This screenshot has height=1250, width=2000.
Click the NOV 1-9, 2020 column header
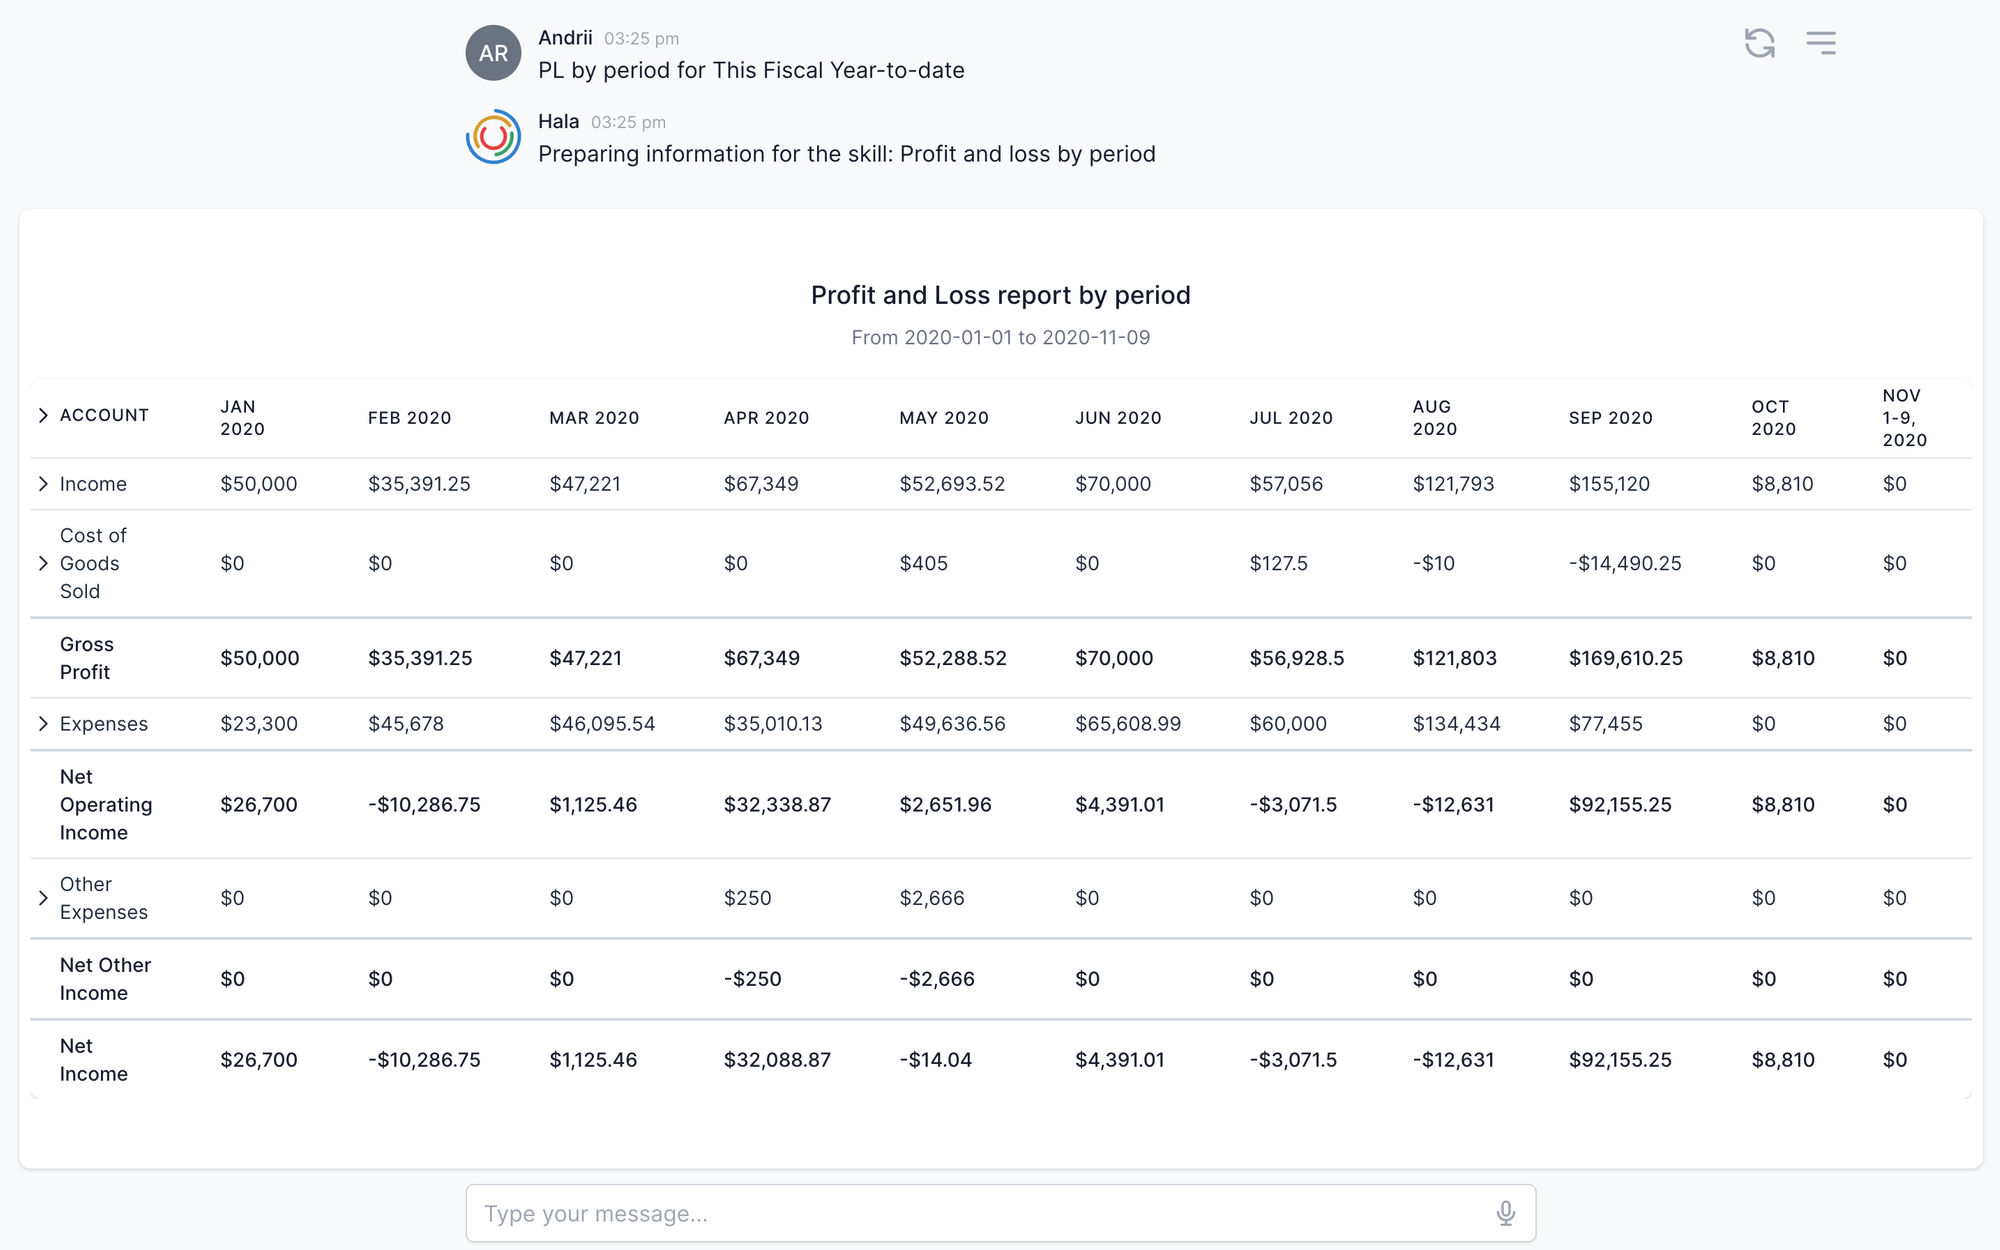click(x=1904, y=418)
